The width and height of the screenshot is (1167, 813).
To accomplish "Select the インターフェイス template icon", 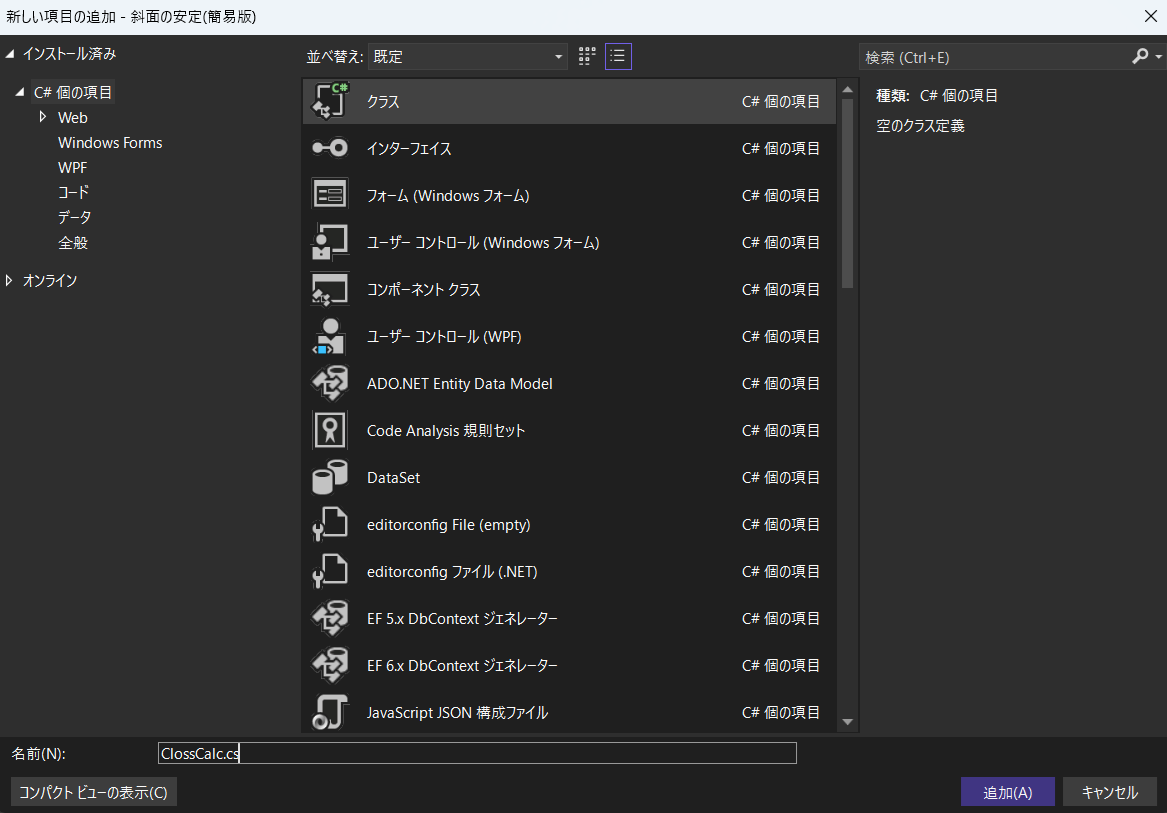I will tap(330, 148).
